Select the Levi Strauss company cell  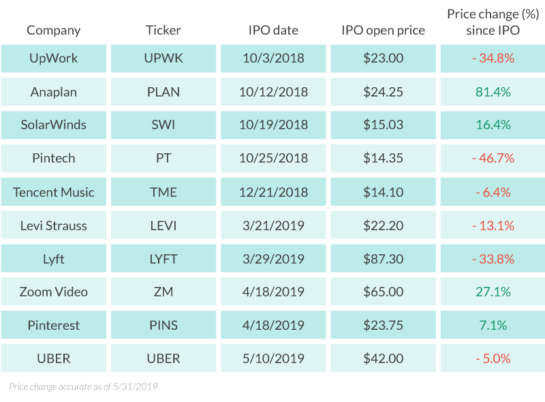(54, 225)
